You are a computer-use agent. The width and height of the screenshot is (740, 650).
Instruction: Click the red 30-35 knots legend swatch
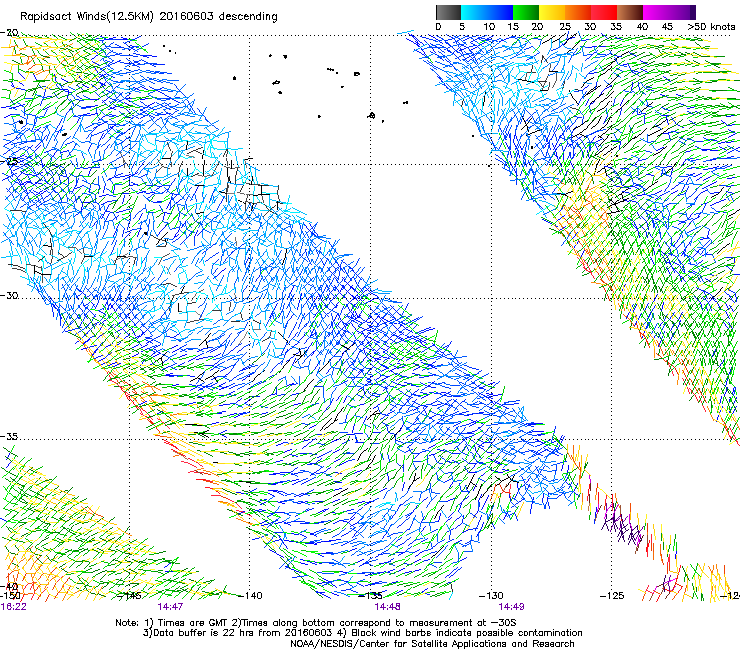pyautogui.click(x=604, y=12)
